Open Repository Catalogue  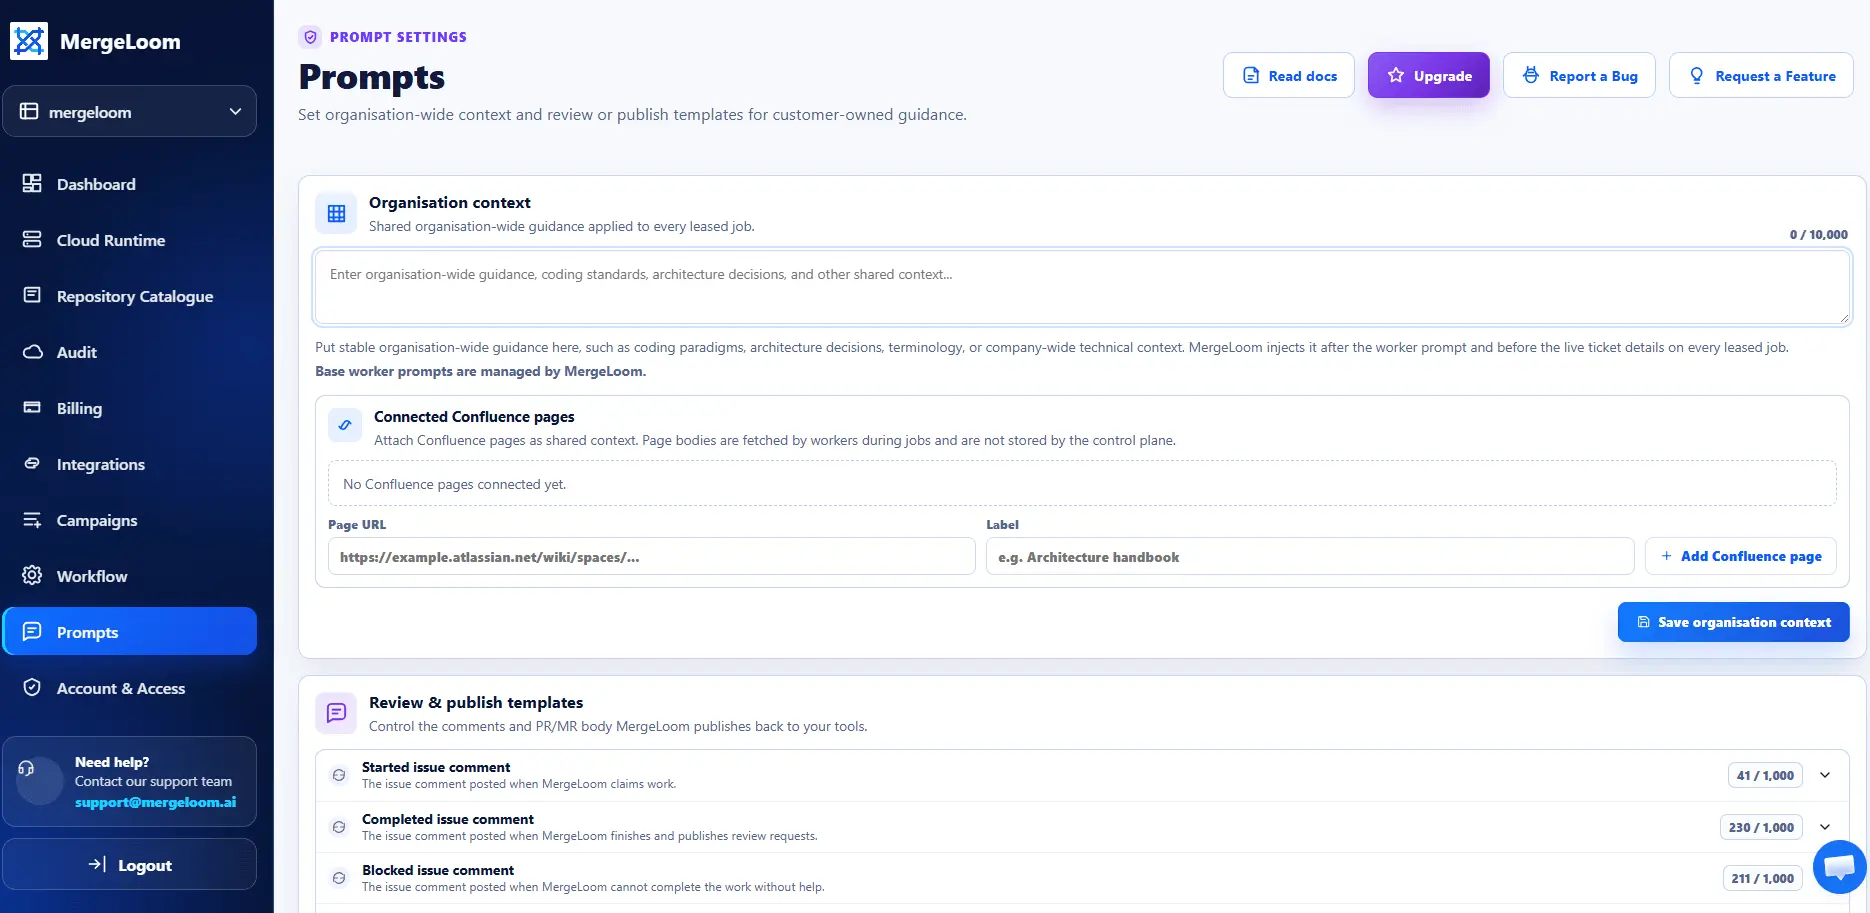[x=129, y=296]
